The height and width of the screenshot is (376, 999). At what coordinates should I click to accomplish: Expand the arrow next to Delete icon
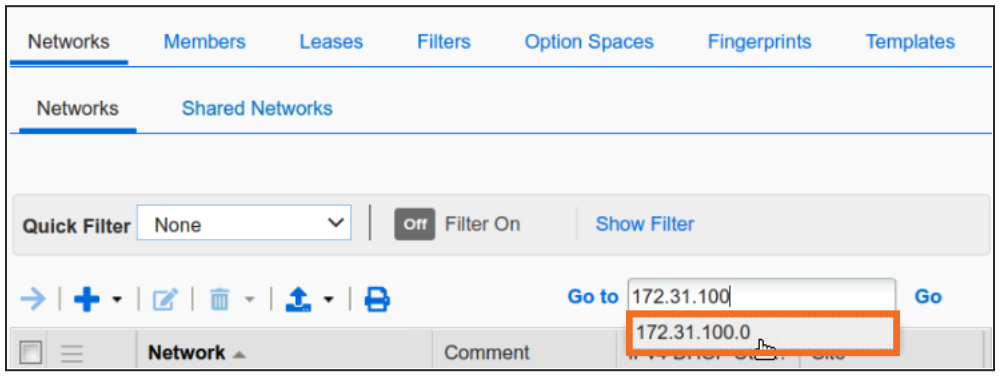[x=250, y=299]
